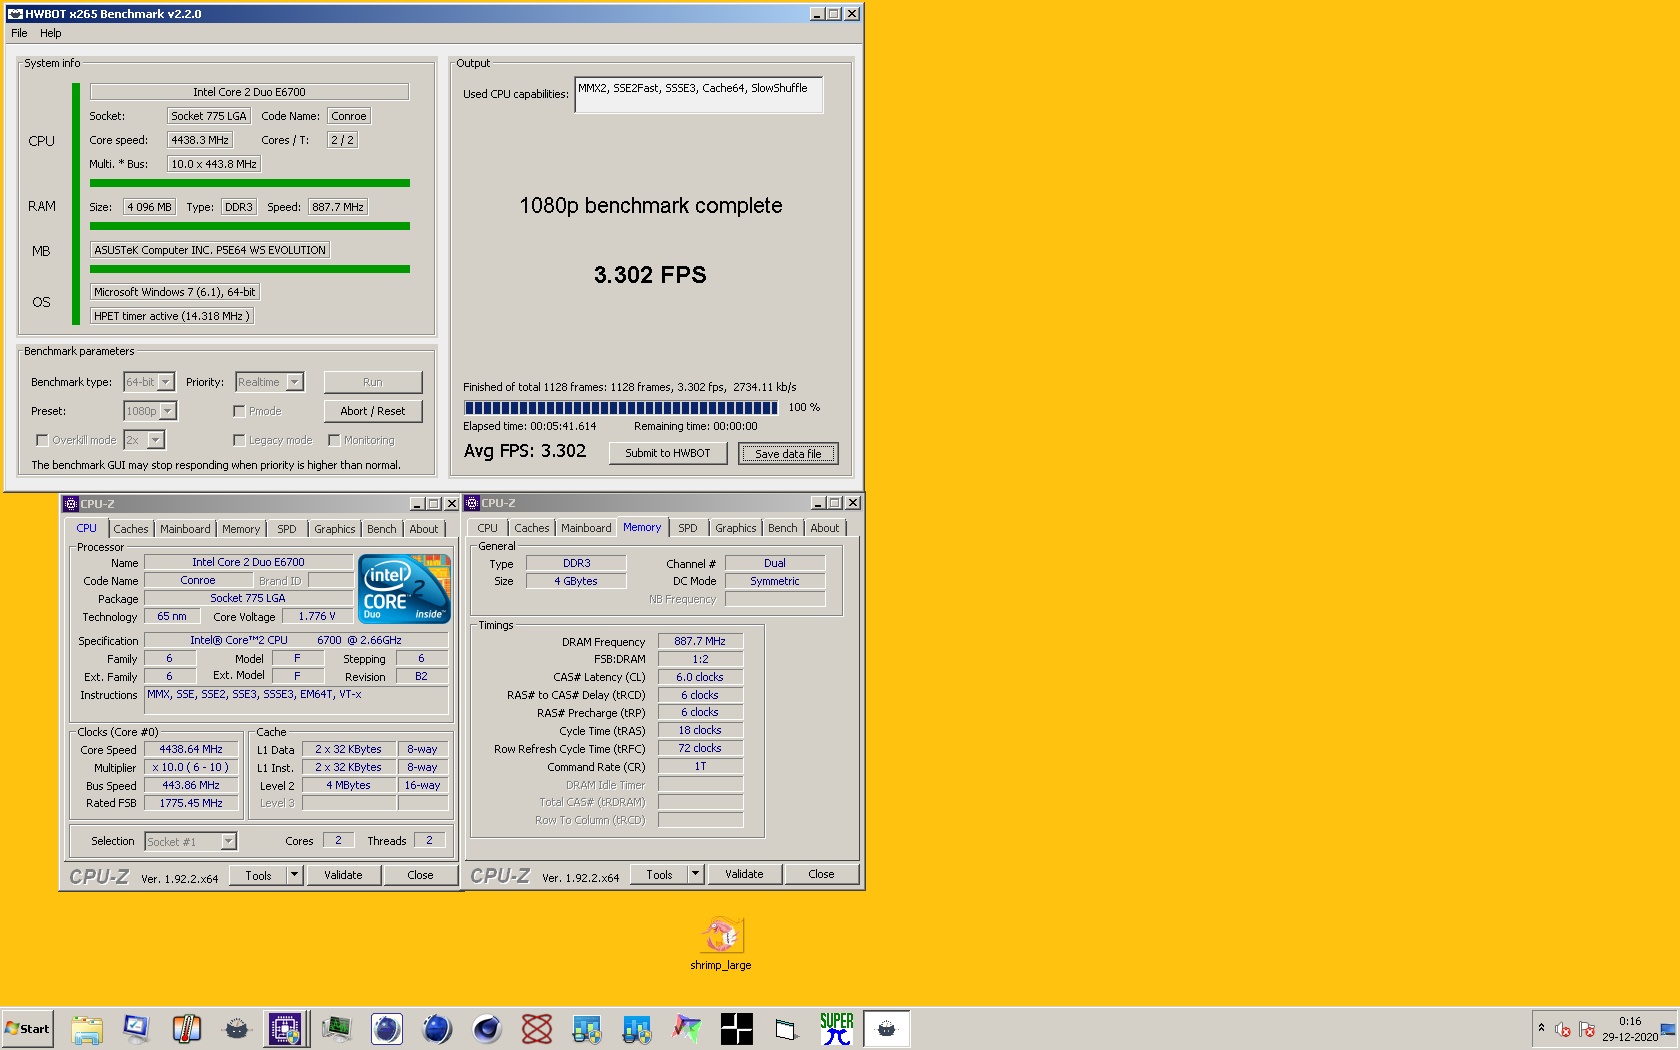
Task: Click the framed blue sphere taskbar icon
Action: tap(386, 1029)
